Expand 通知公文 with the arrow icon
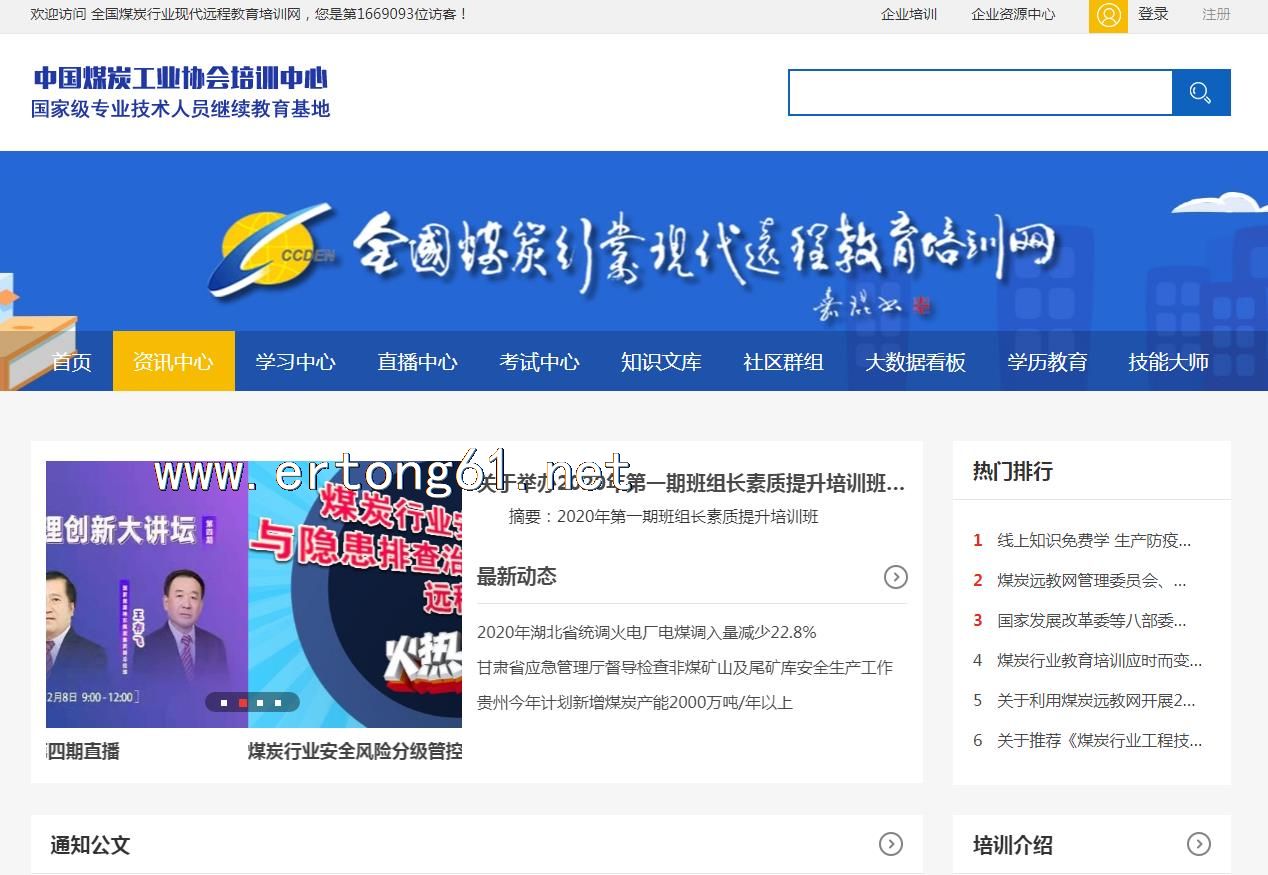1268x875 pixels. [x=890, y=845]
